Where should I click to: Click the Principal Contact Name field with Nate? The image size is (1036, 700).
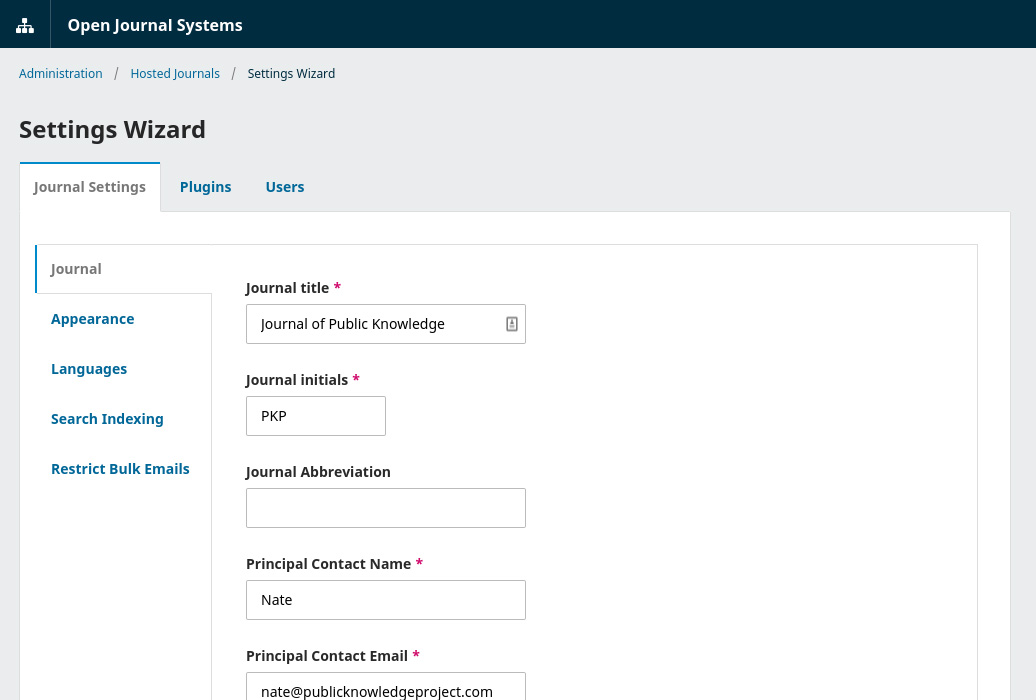(385, 600)
